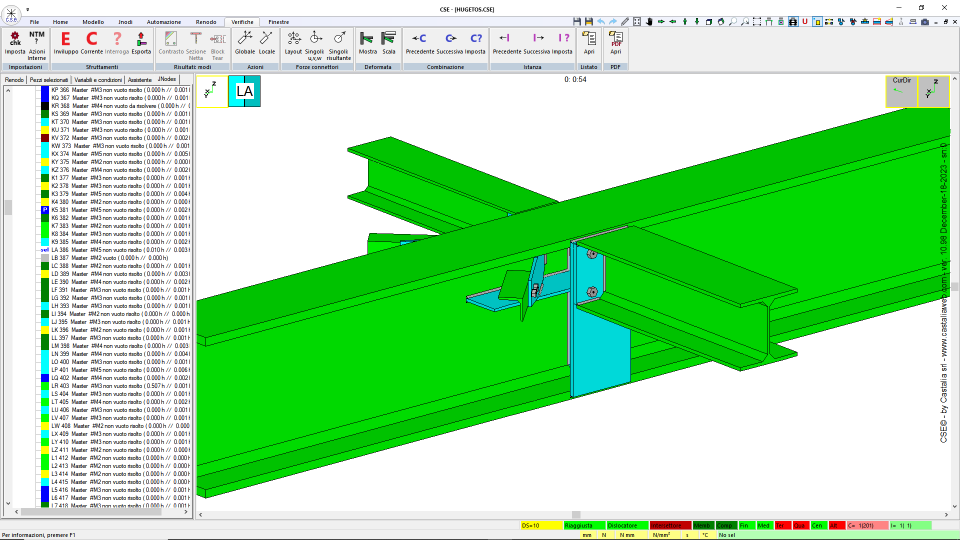Open the Finestre ribbon tab
960x540 pixels.
click(279, 22)
